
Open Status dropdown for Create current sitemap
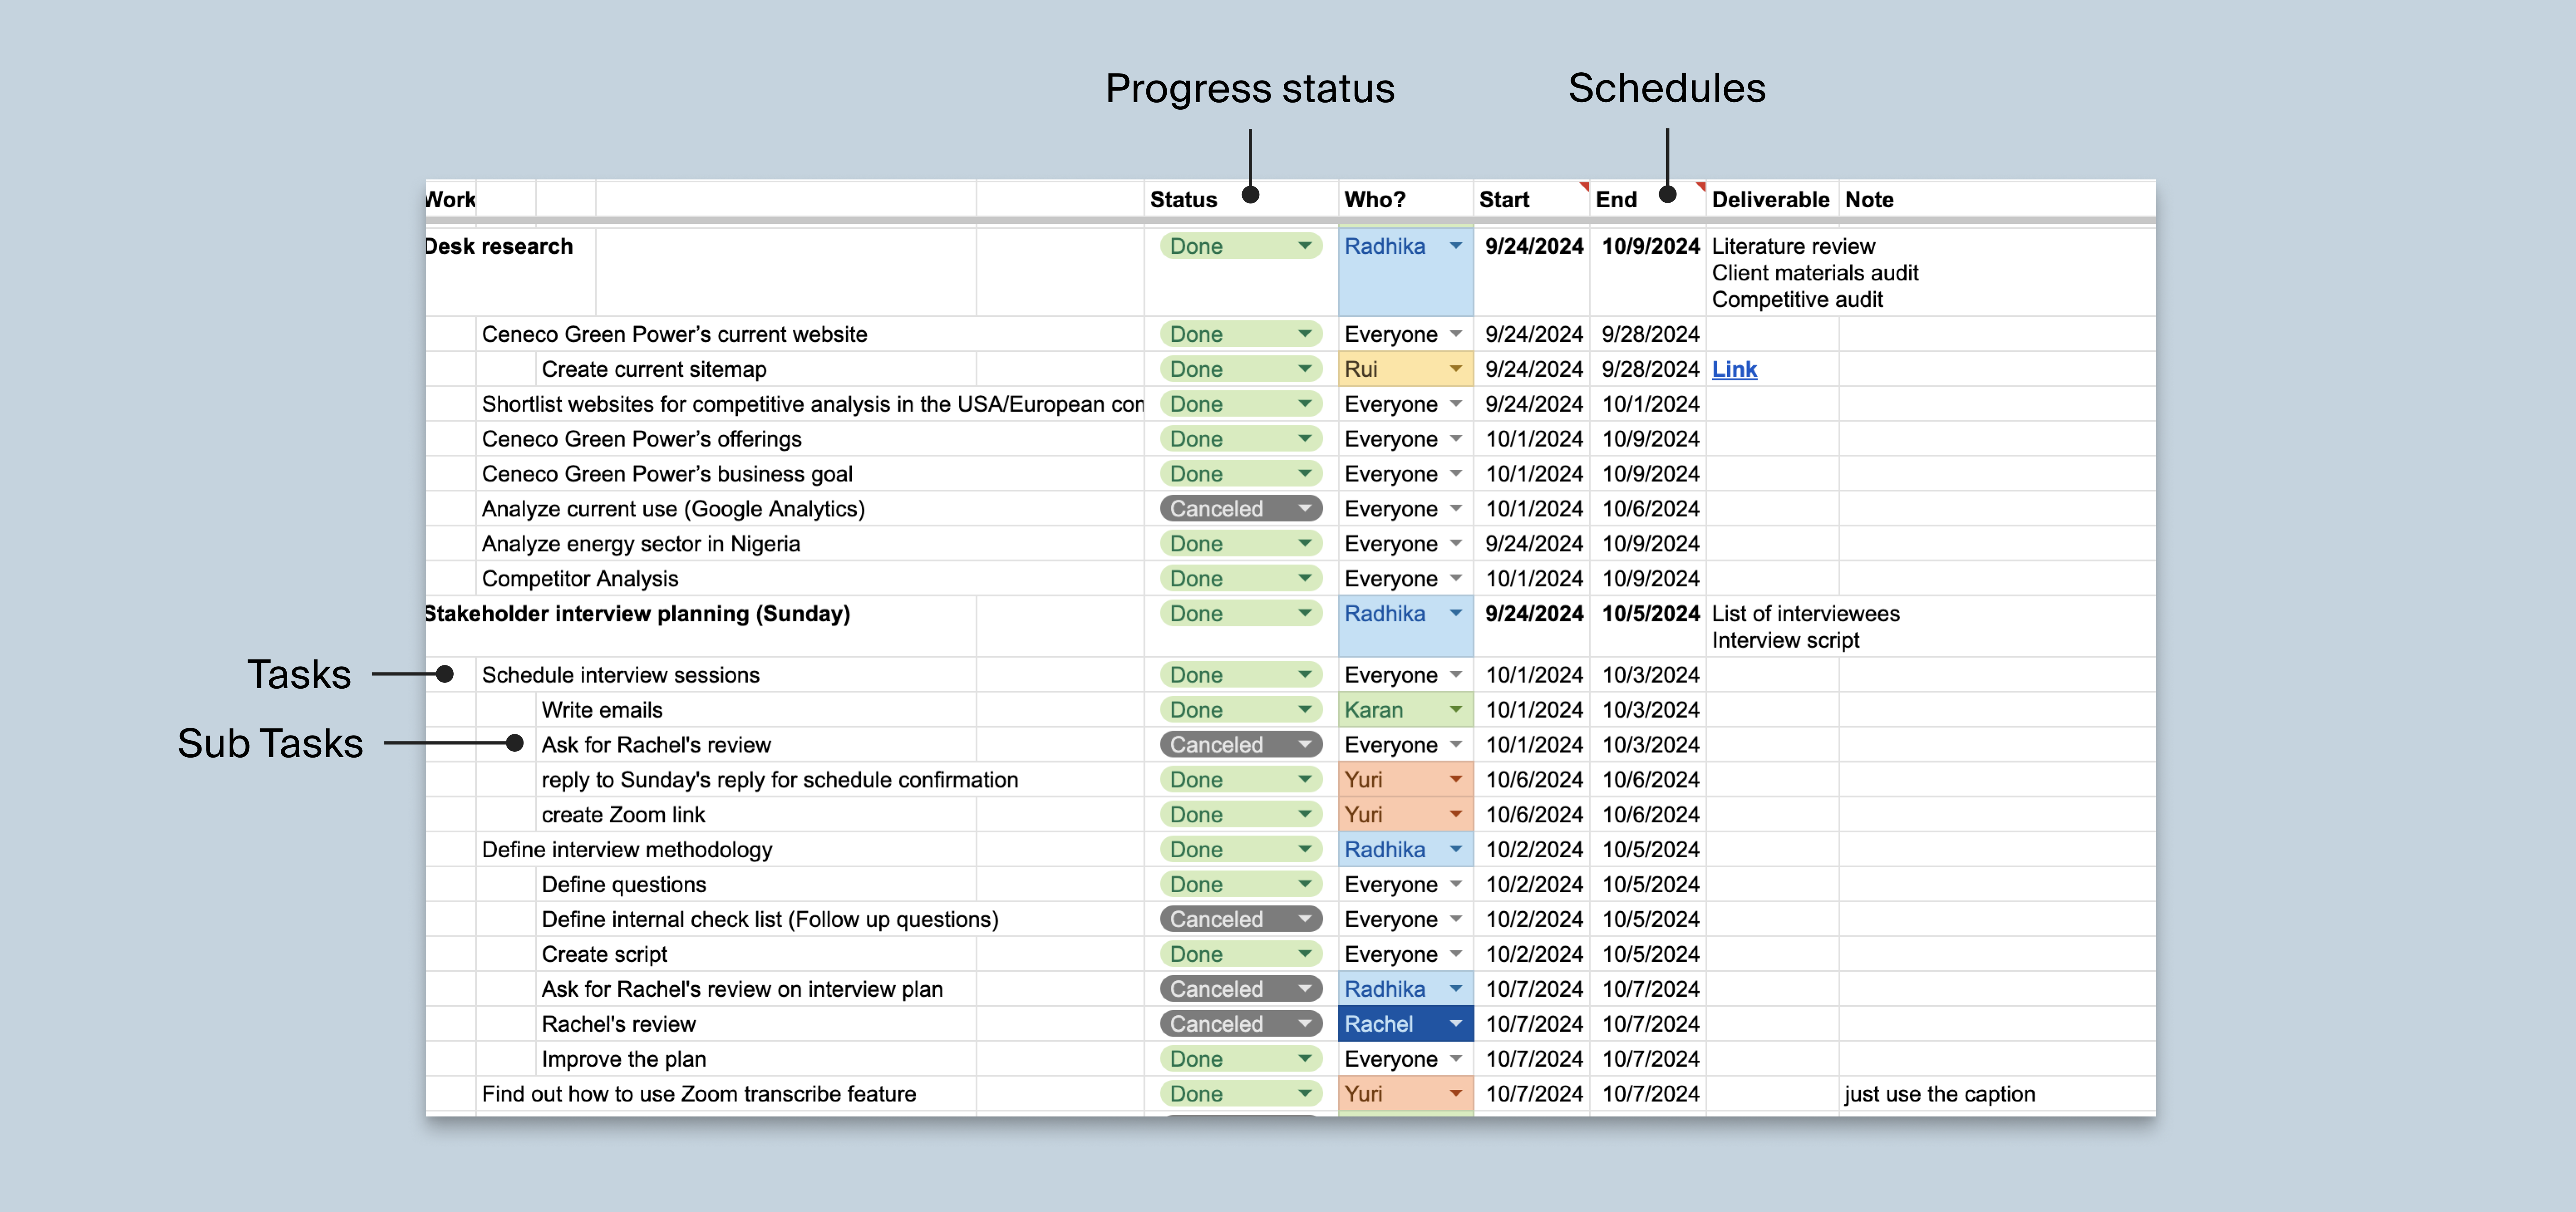coord(1241,369)
